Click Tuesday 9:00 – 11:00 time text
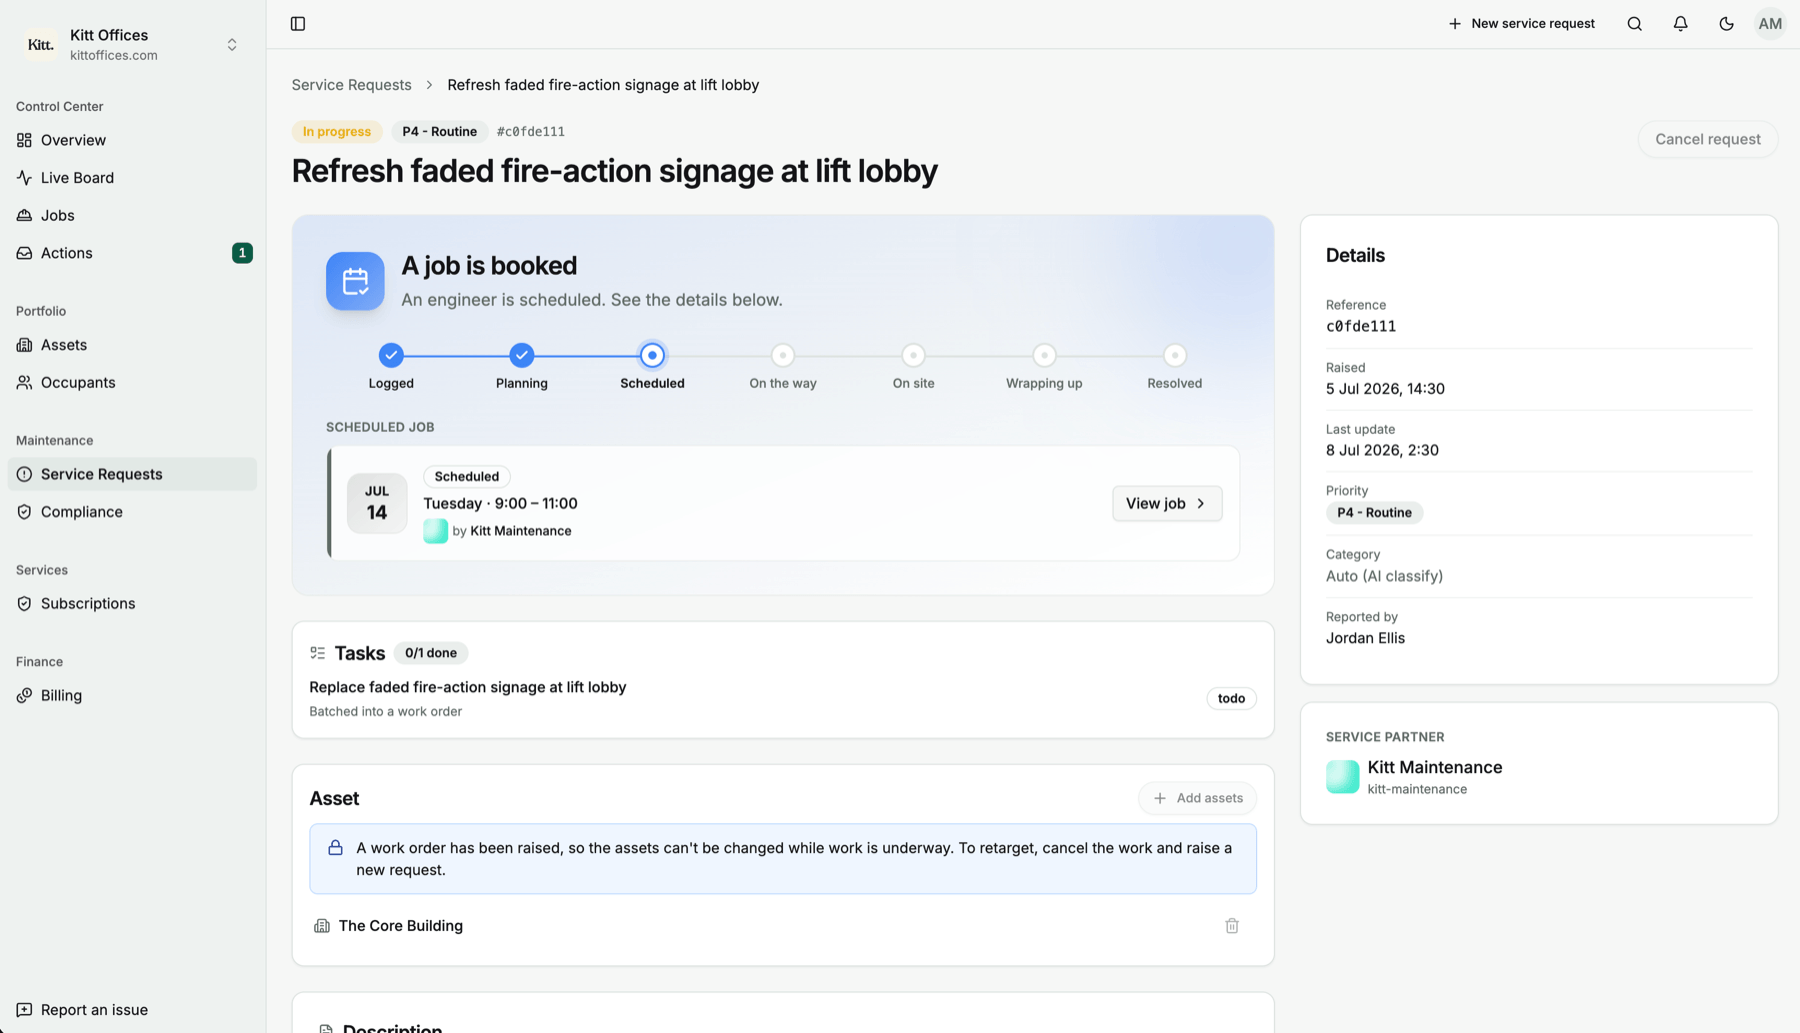 tap(500, 503)
